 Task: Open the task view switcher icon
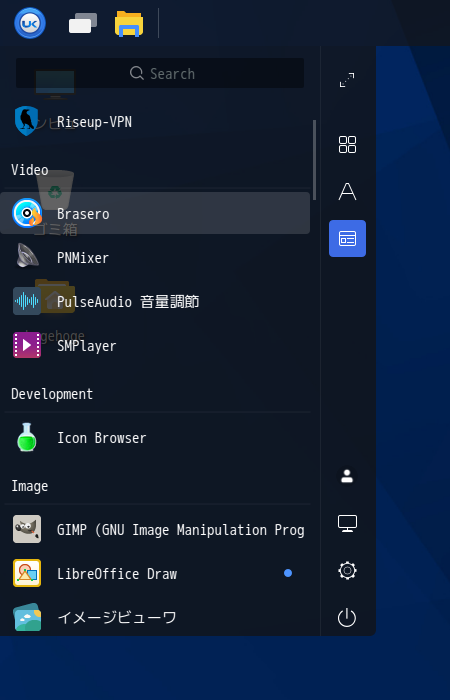(x=83, y=23)
